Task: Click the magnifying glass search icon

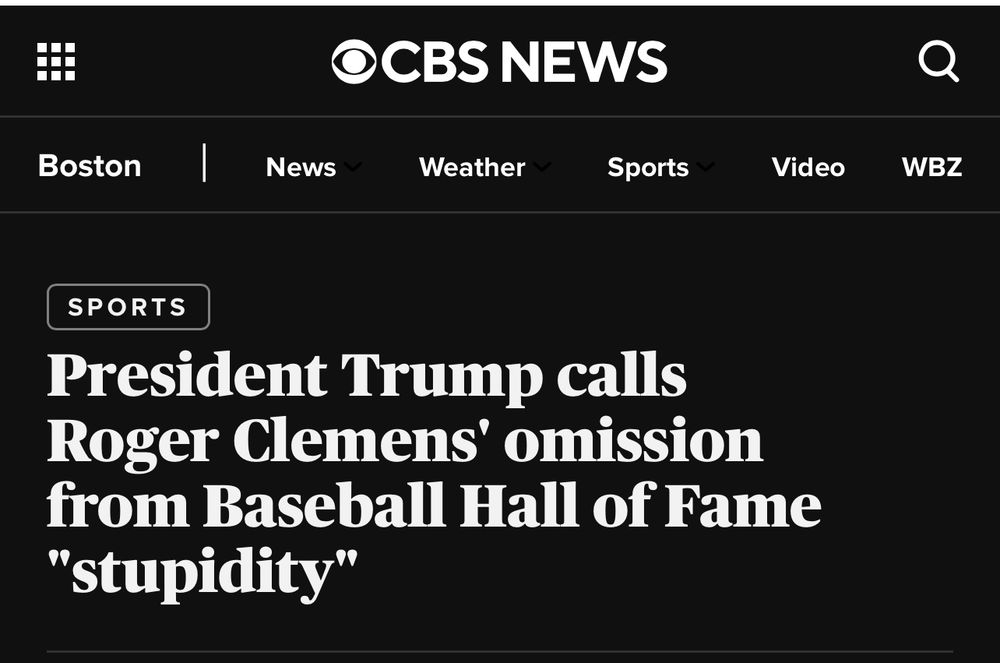Action: pos(938,61)
